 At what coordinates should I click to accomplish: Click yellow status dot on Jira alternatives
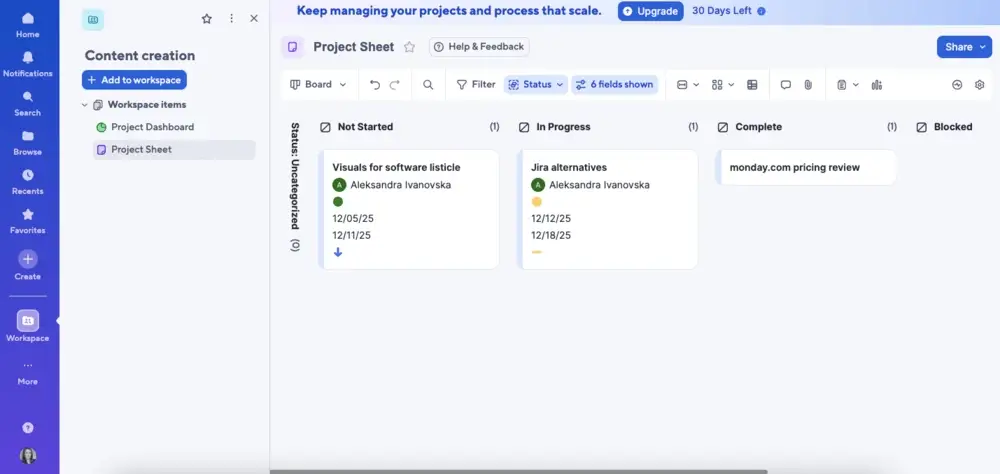[x=537, y=202]
